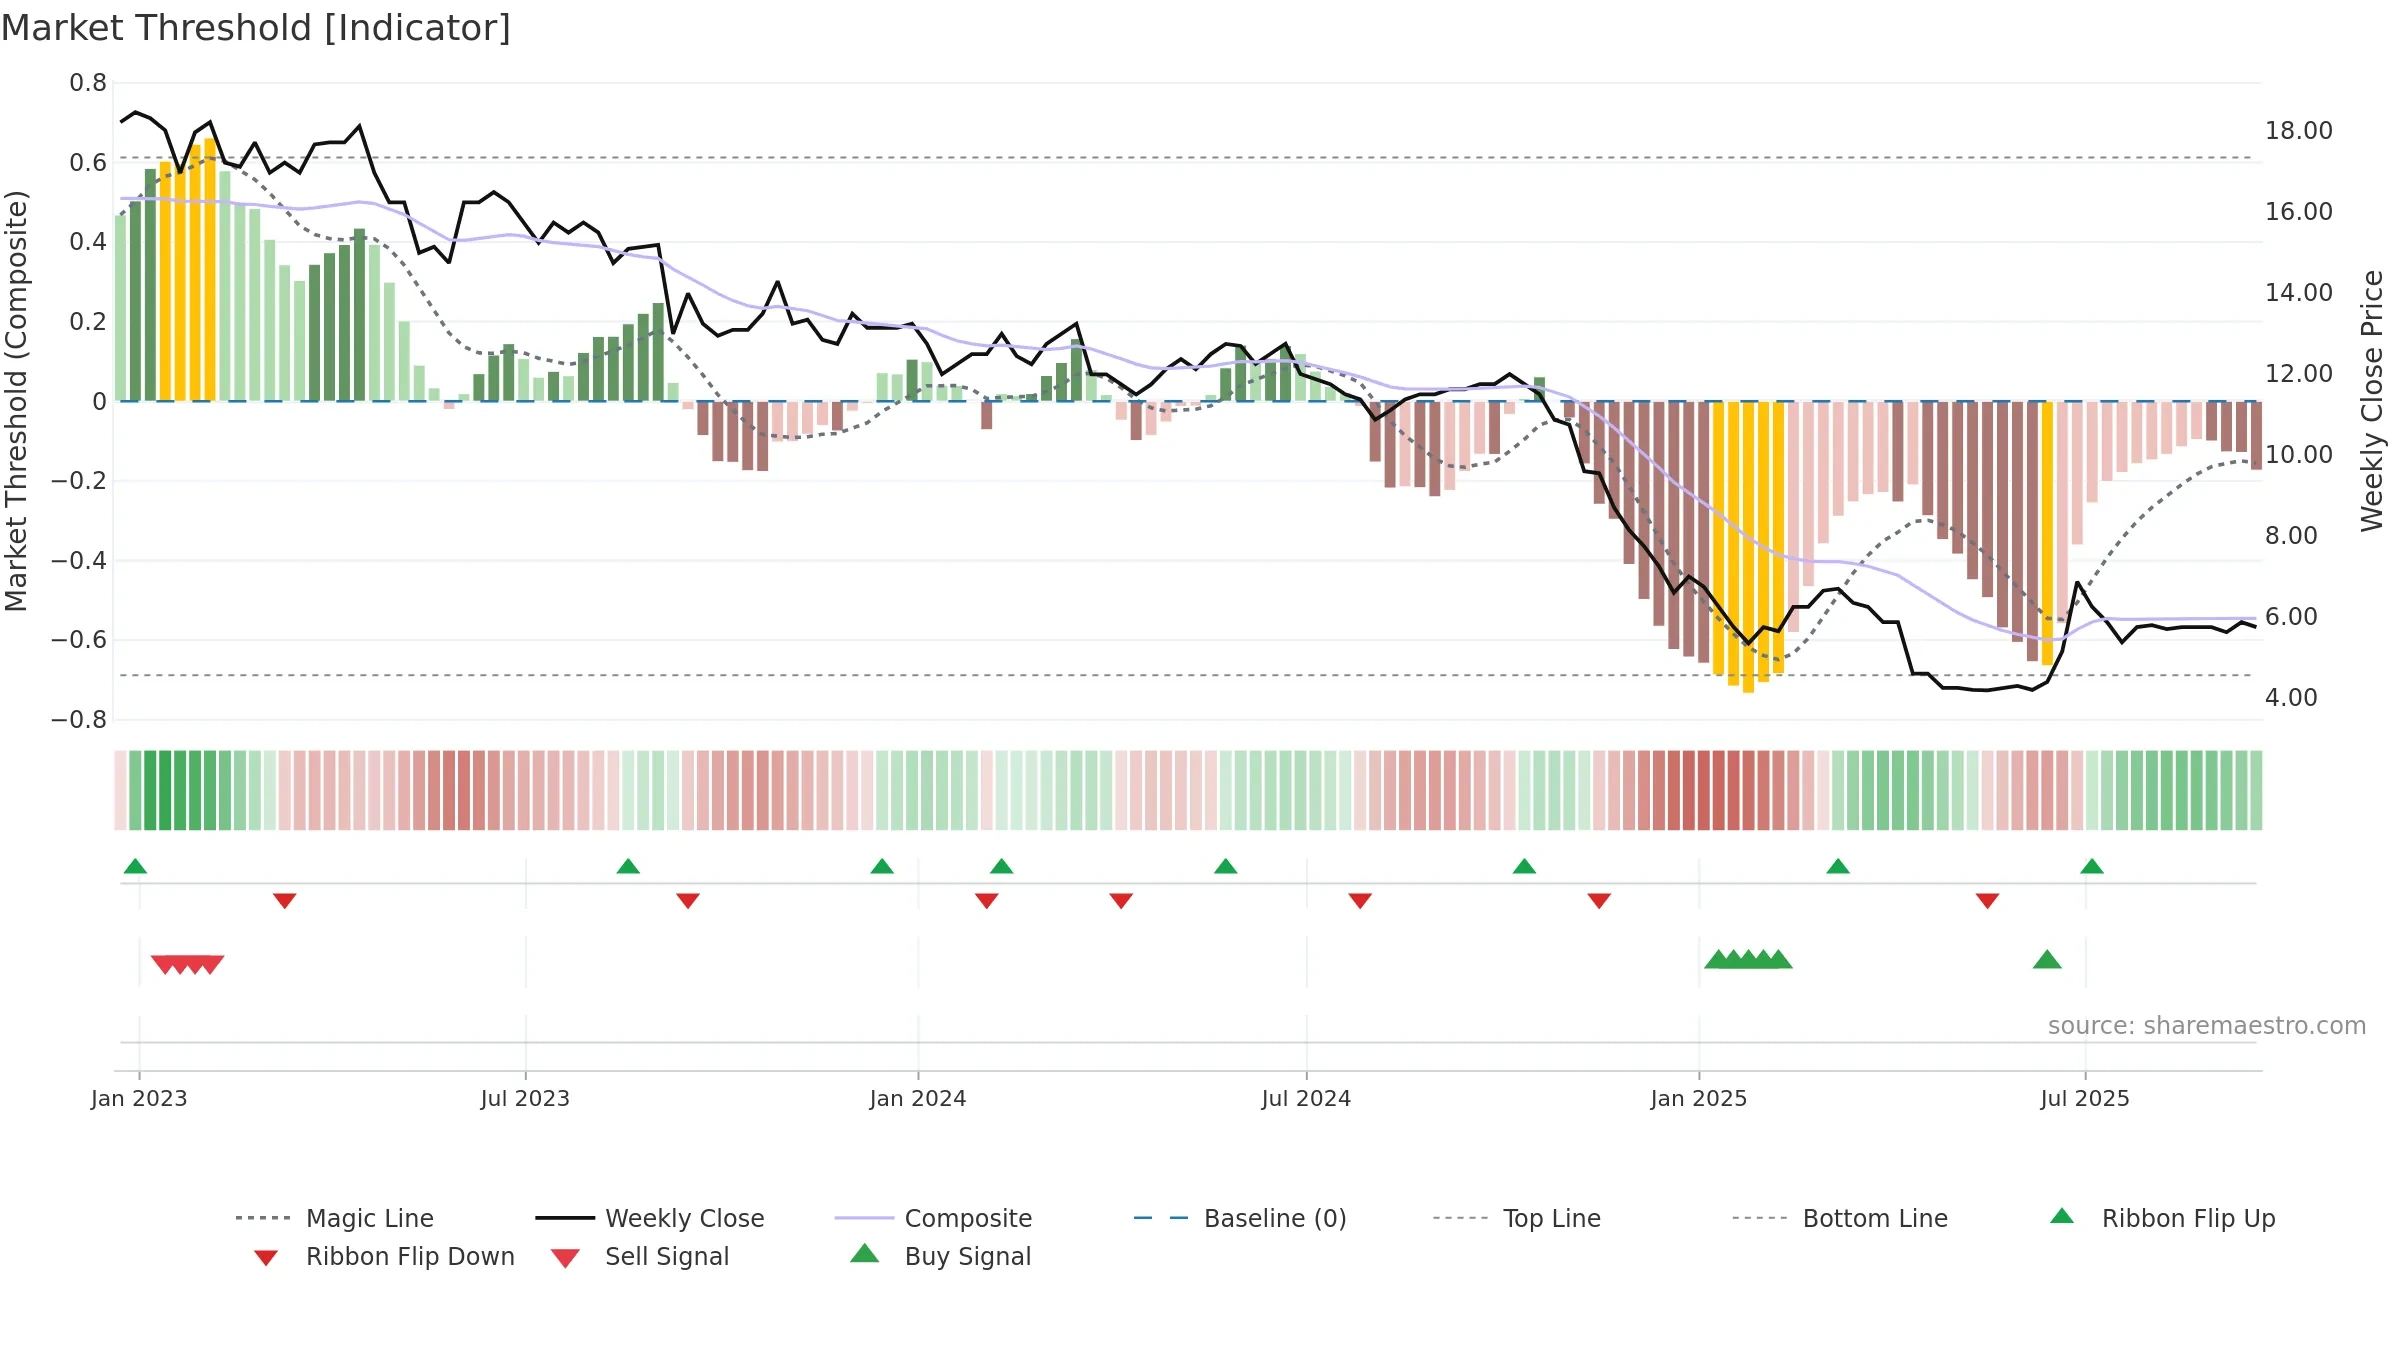Click the Jul 2023 x-axis label
The height and width of the screenshot is (1350, 2400).
tap(525, 1098)
